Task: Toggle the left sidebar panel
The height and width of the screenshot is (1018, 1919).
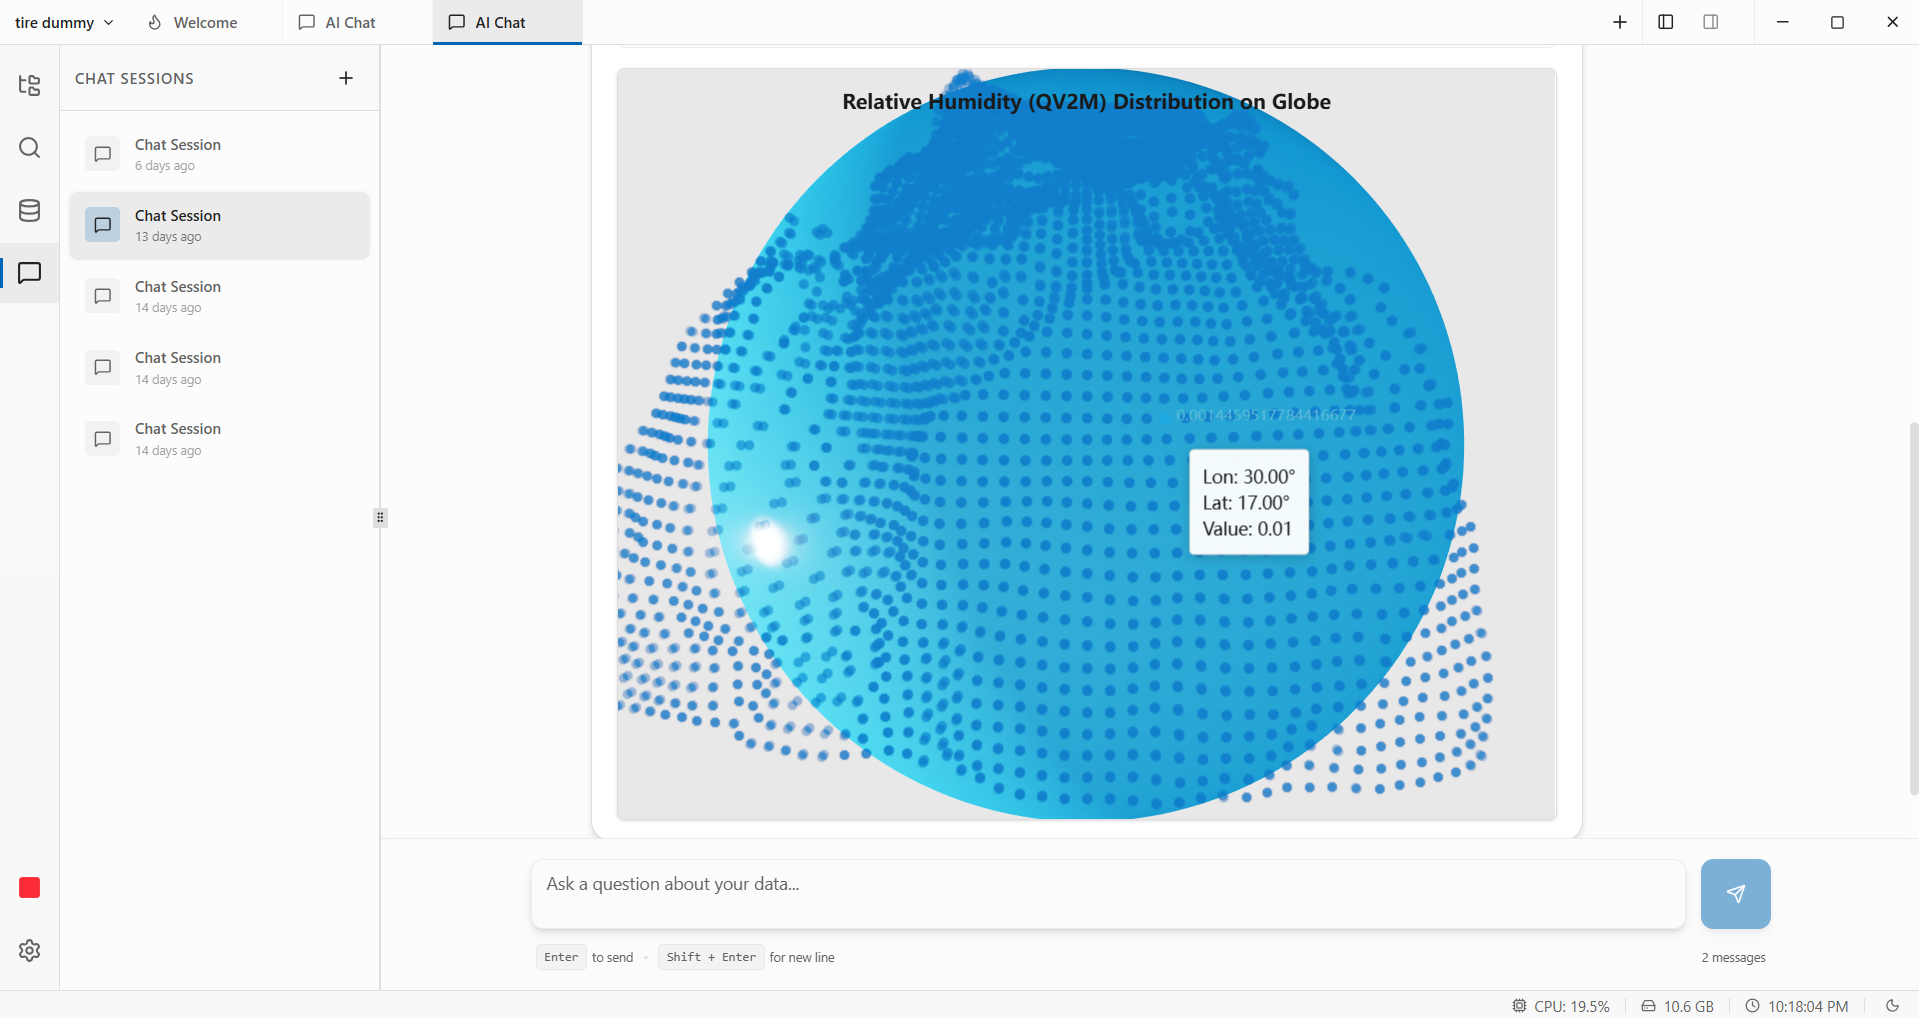Action: tap(1666, 21)
